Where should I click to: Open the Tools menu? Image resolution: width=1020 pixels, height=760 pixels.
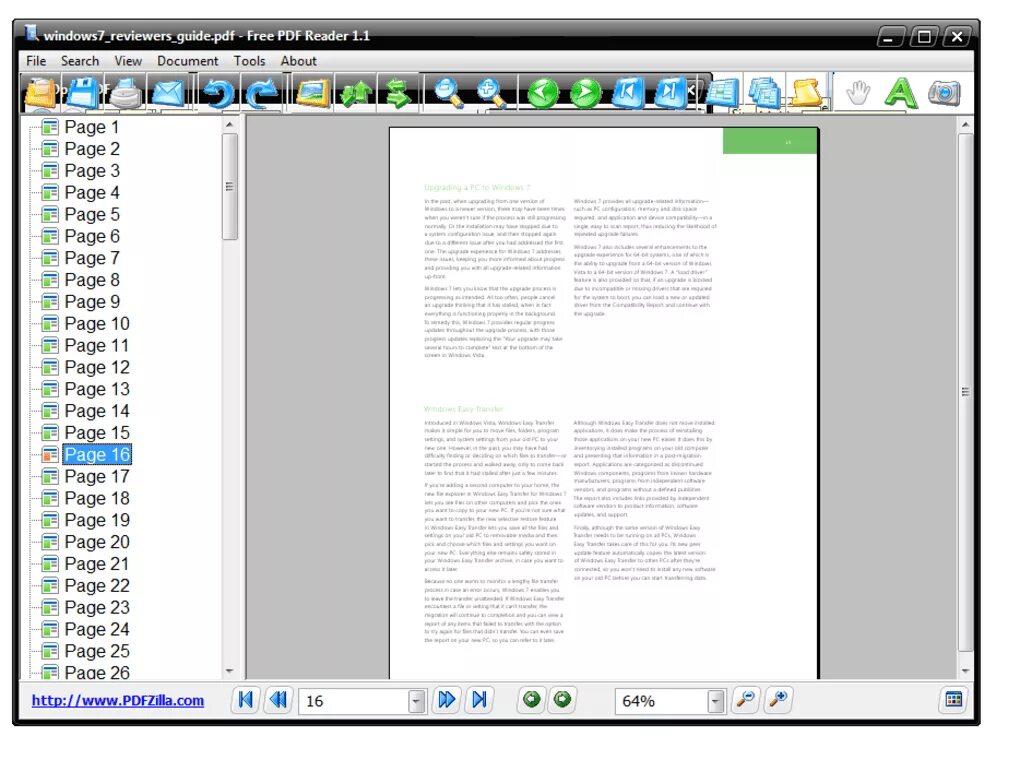click(x=249, y=61)
